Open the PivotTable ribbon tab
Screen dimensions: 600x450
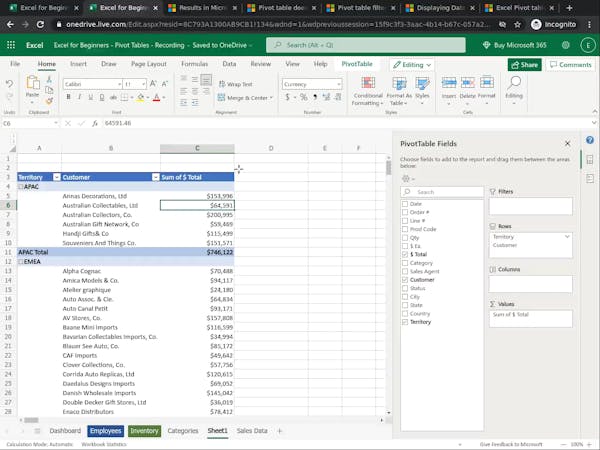(x=357, y=64)
